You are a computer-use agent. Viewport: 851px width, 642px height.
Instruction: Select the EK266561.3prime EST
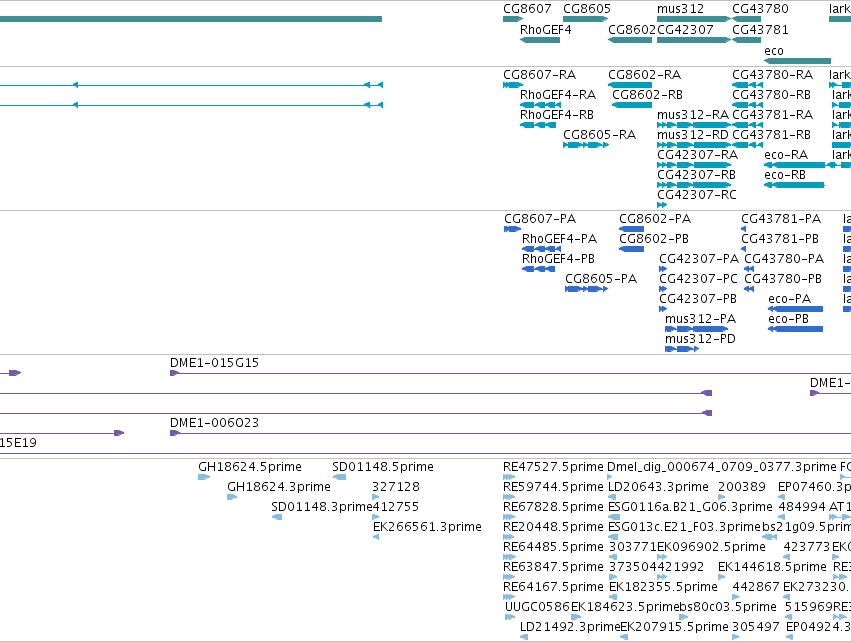tap(376, 537)
